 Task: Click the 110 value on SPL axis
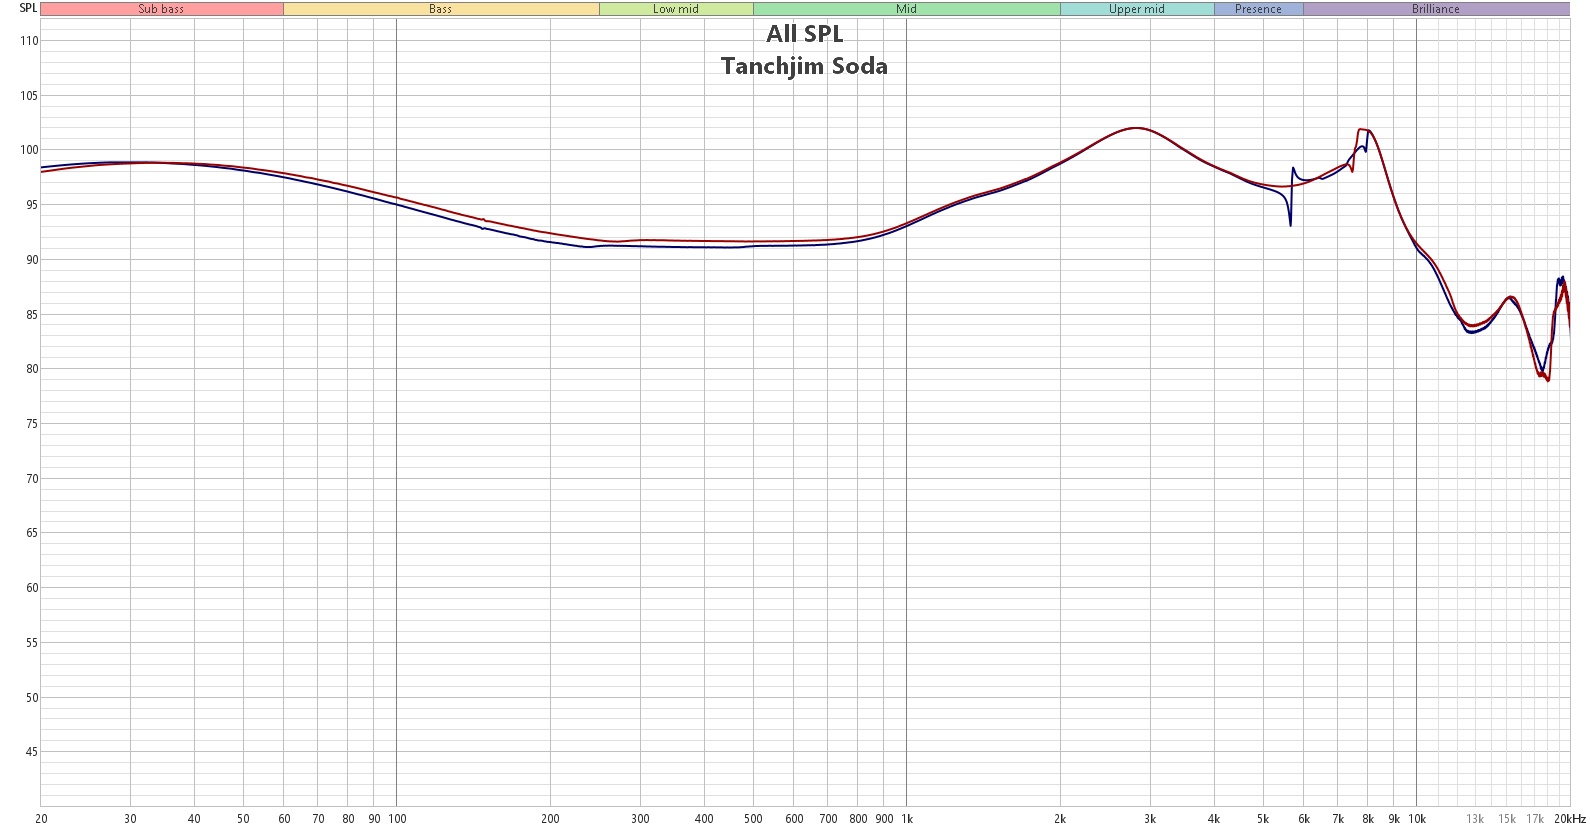[29, 41]
